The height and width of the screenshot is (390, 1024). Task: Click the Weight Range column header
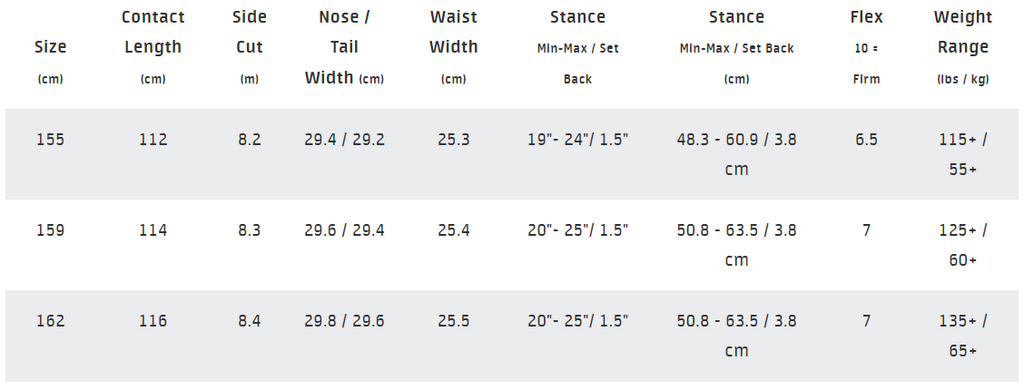(963, 47)
